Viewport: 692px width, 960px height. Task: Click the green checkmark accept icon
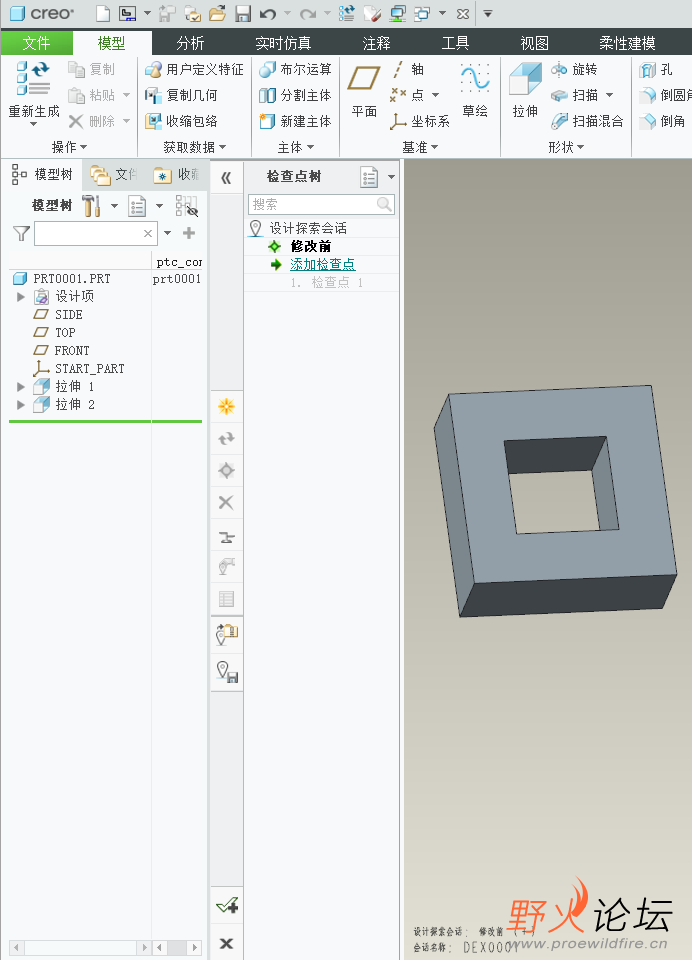227,905
